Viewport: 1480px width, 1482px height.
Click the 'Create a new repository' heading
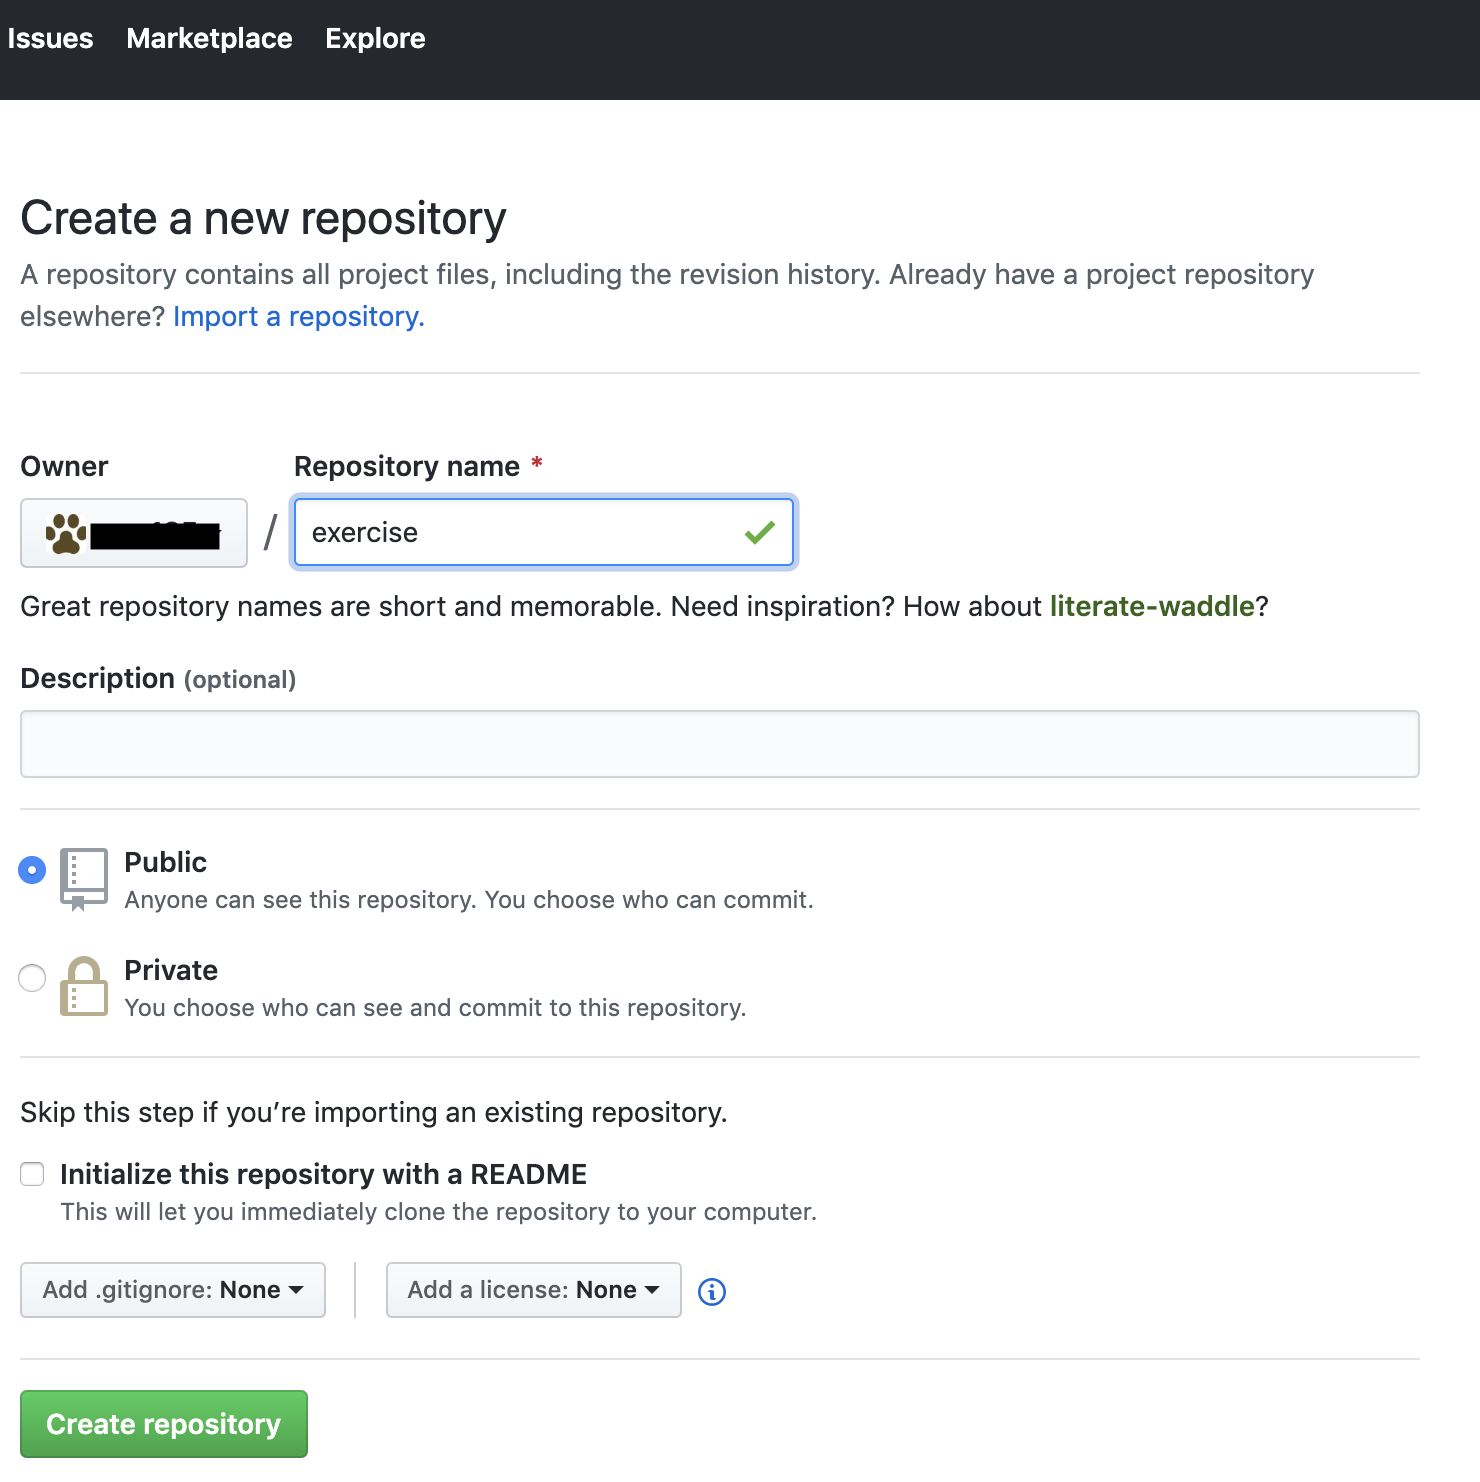click(x=264, y=218)
